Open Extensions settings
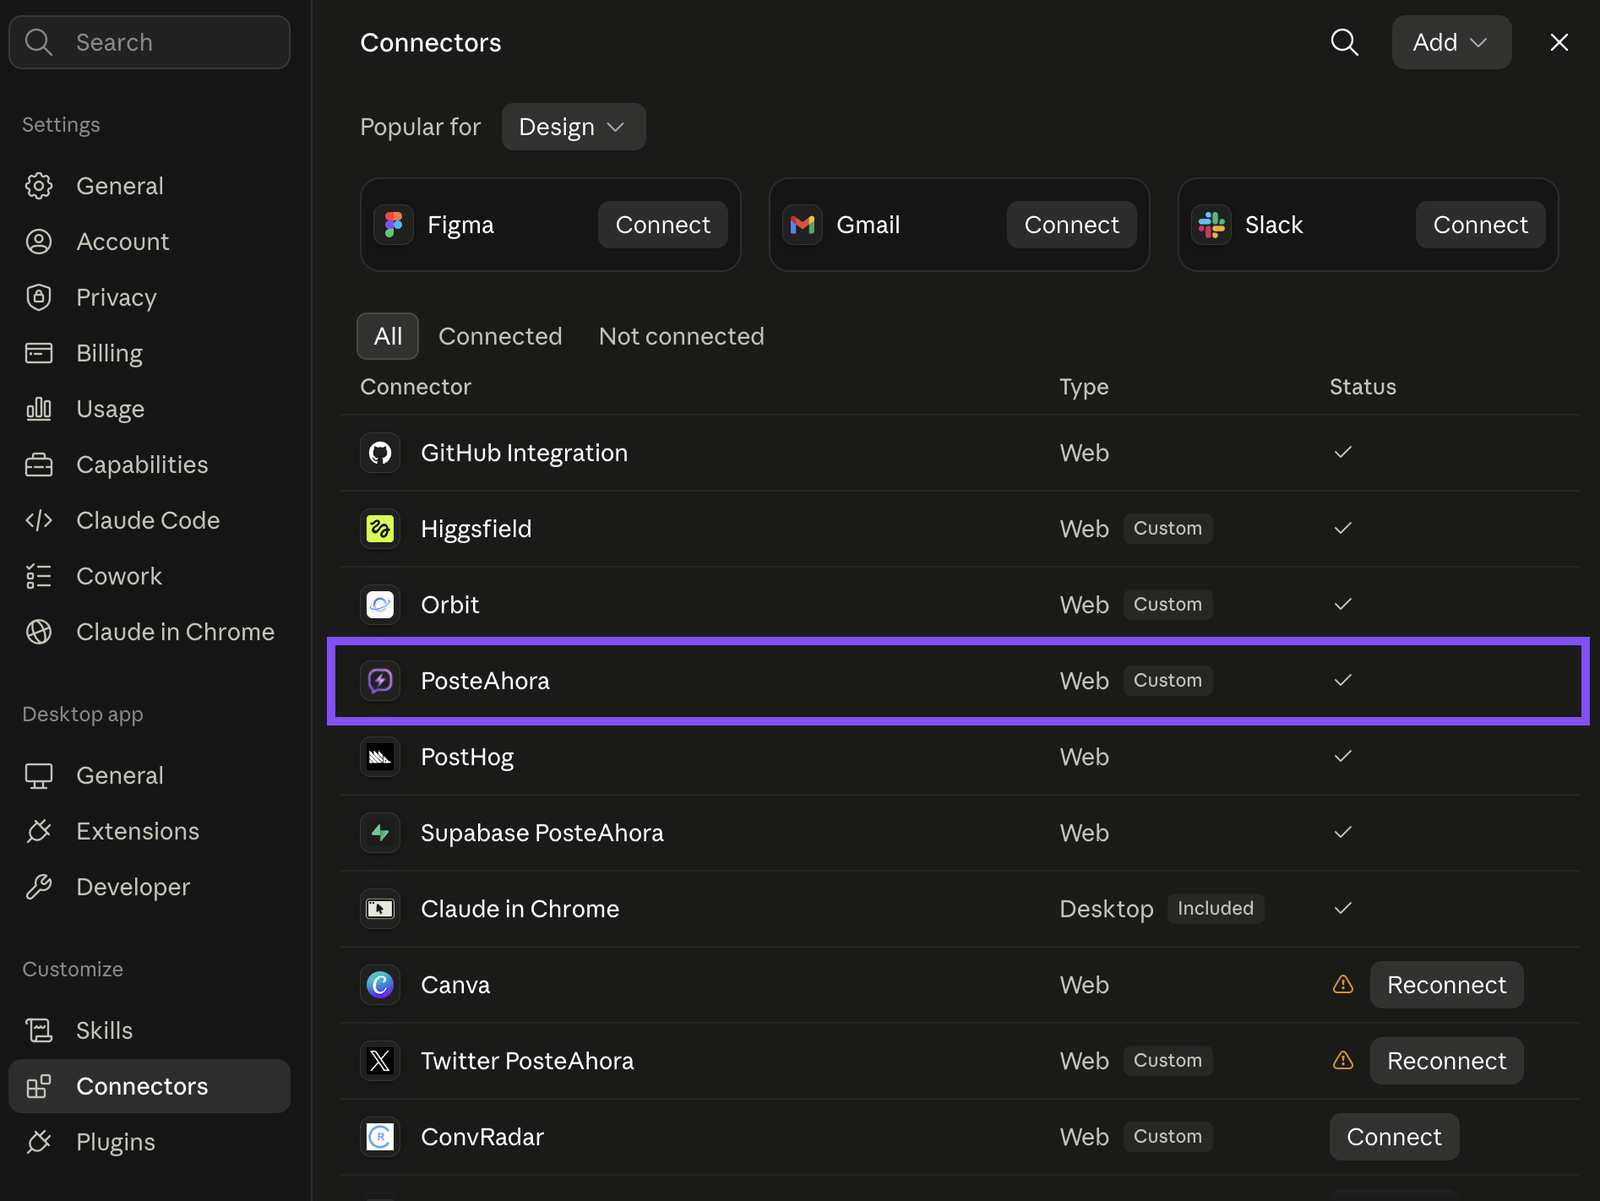 click(149, 831)
